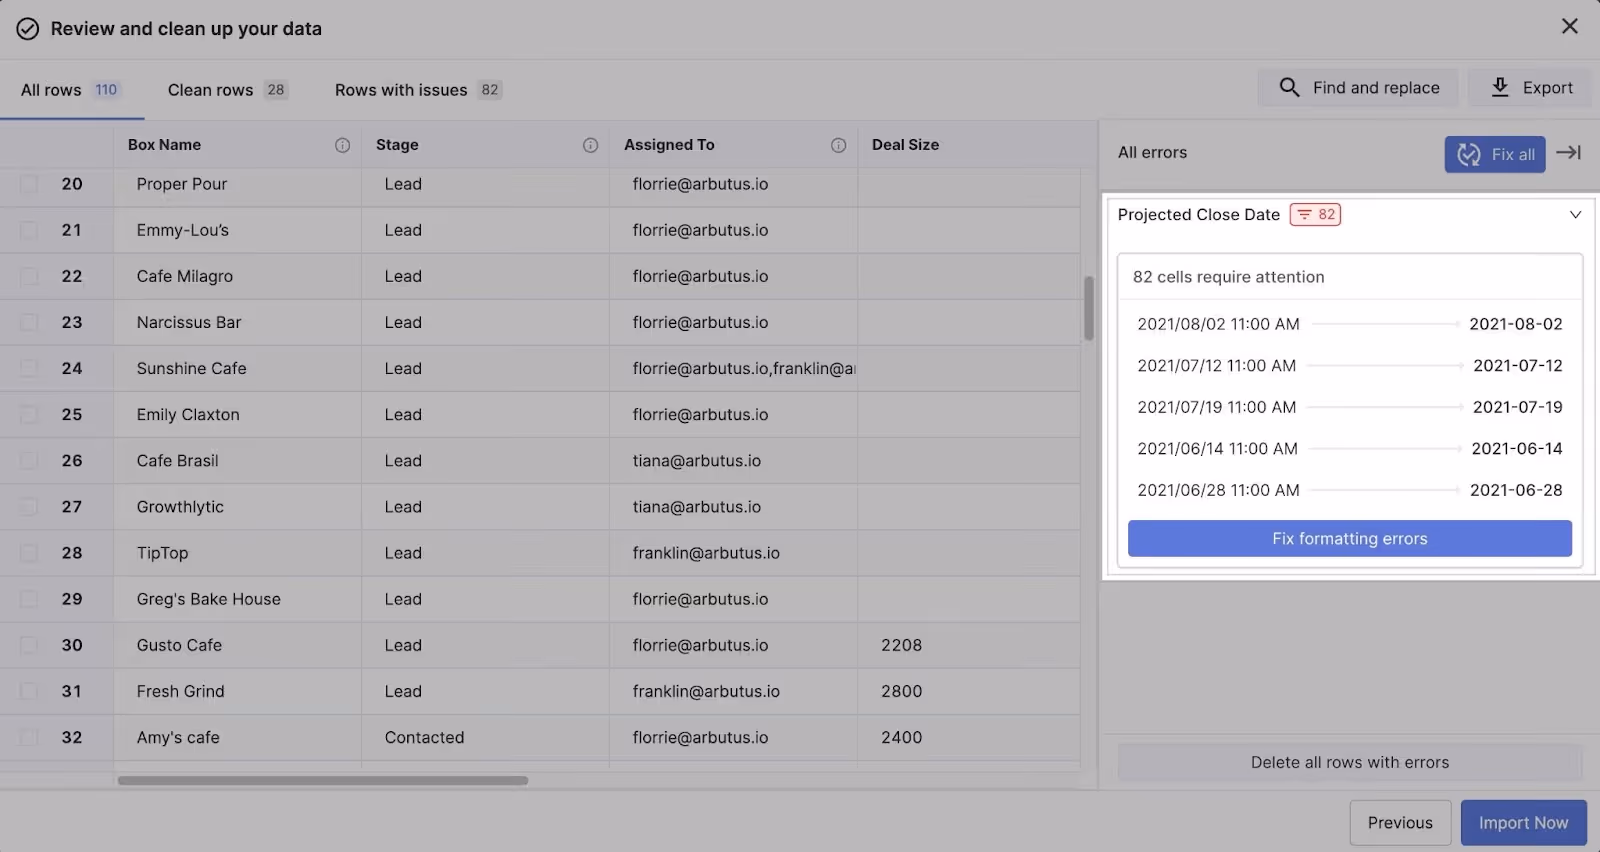Select row 30 Gusto Cafe checkbox

(29, 645)
